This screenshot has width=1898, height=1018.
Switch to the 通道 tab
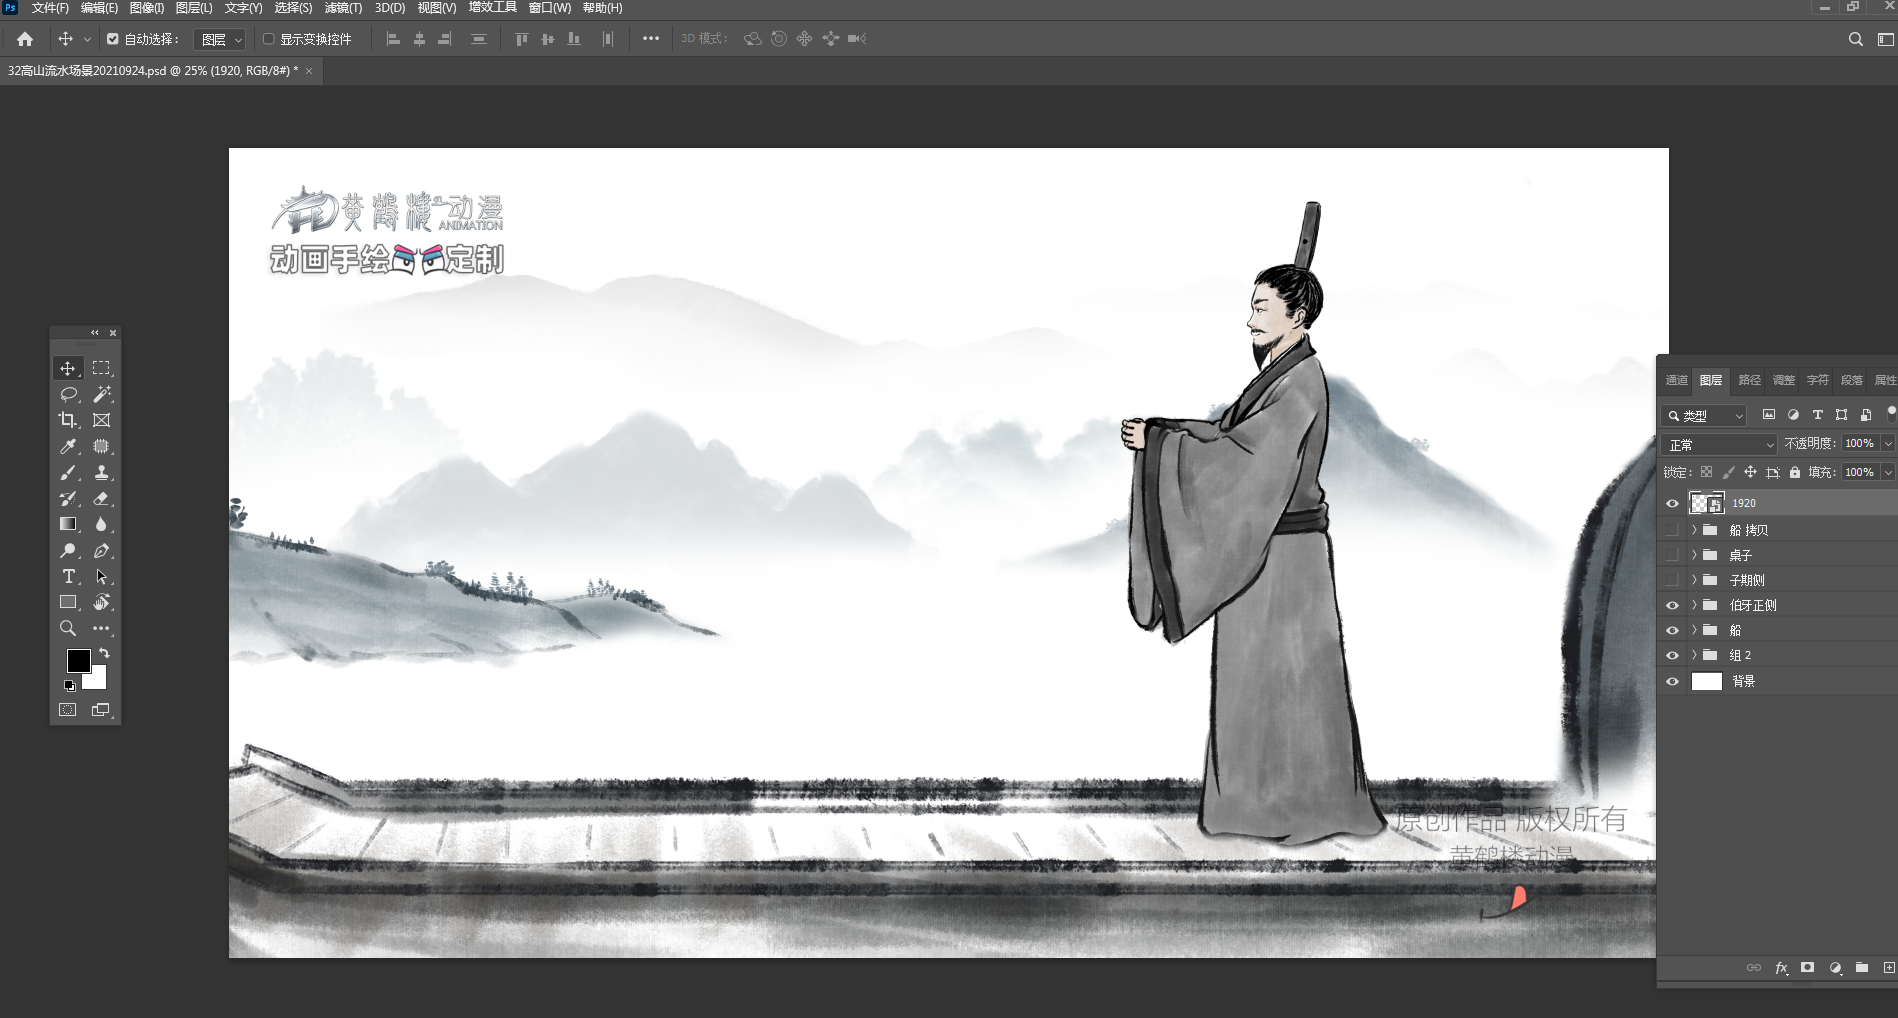pyautogui.click(x=1676, y=380)
